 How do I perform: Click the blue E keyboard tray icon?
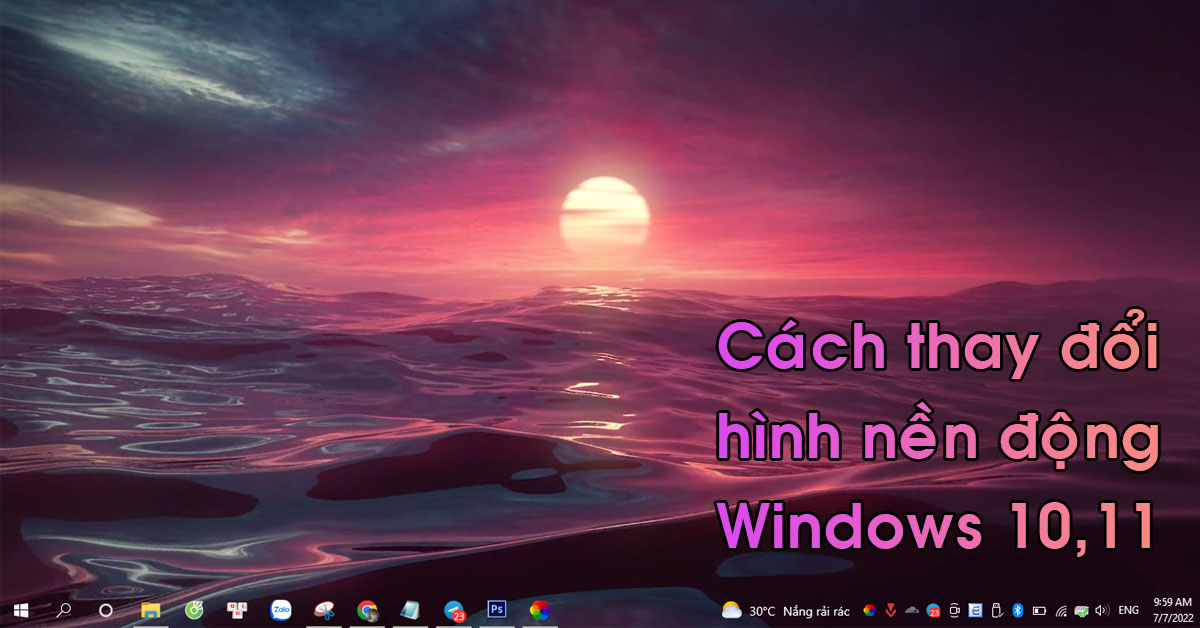point(975,610)
